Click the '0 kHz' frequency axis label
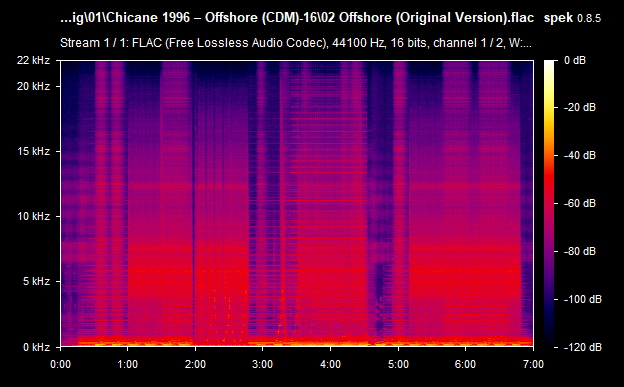 point(36,347)
